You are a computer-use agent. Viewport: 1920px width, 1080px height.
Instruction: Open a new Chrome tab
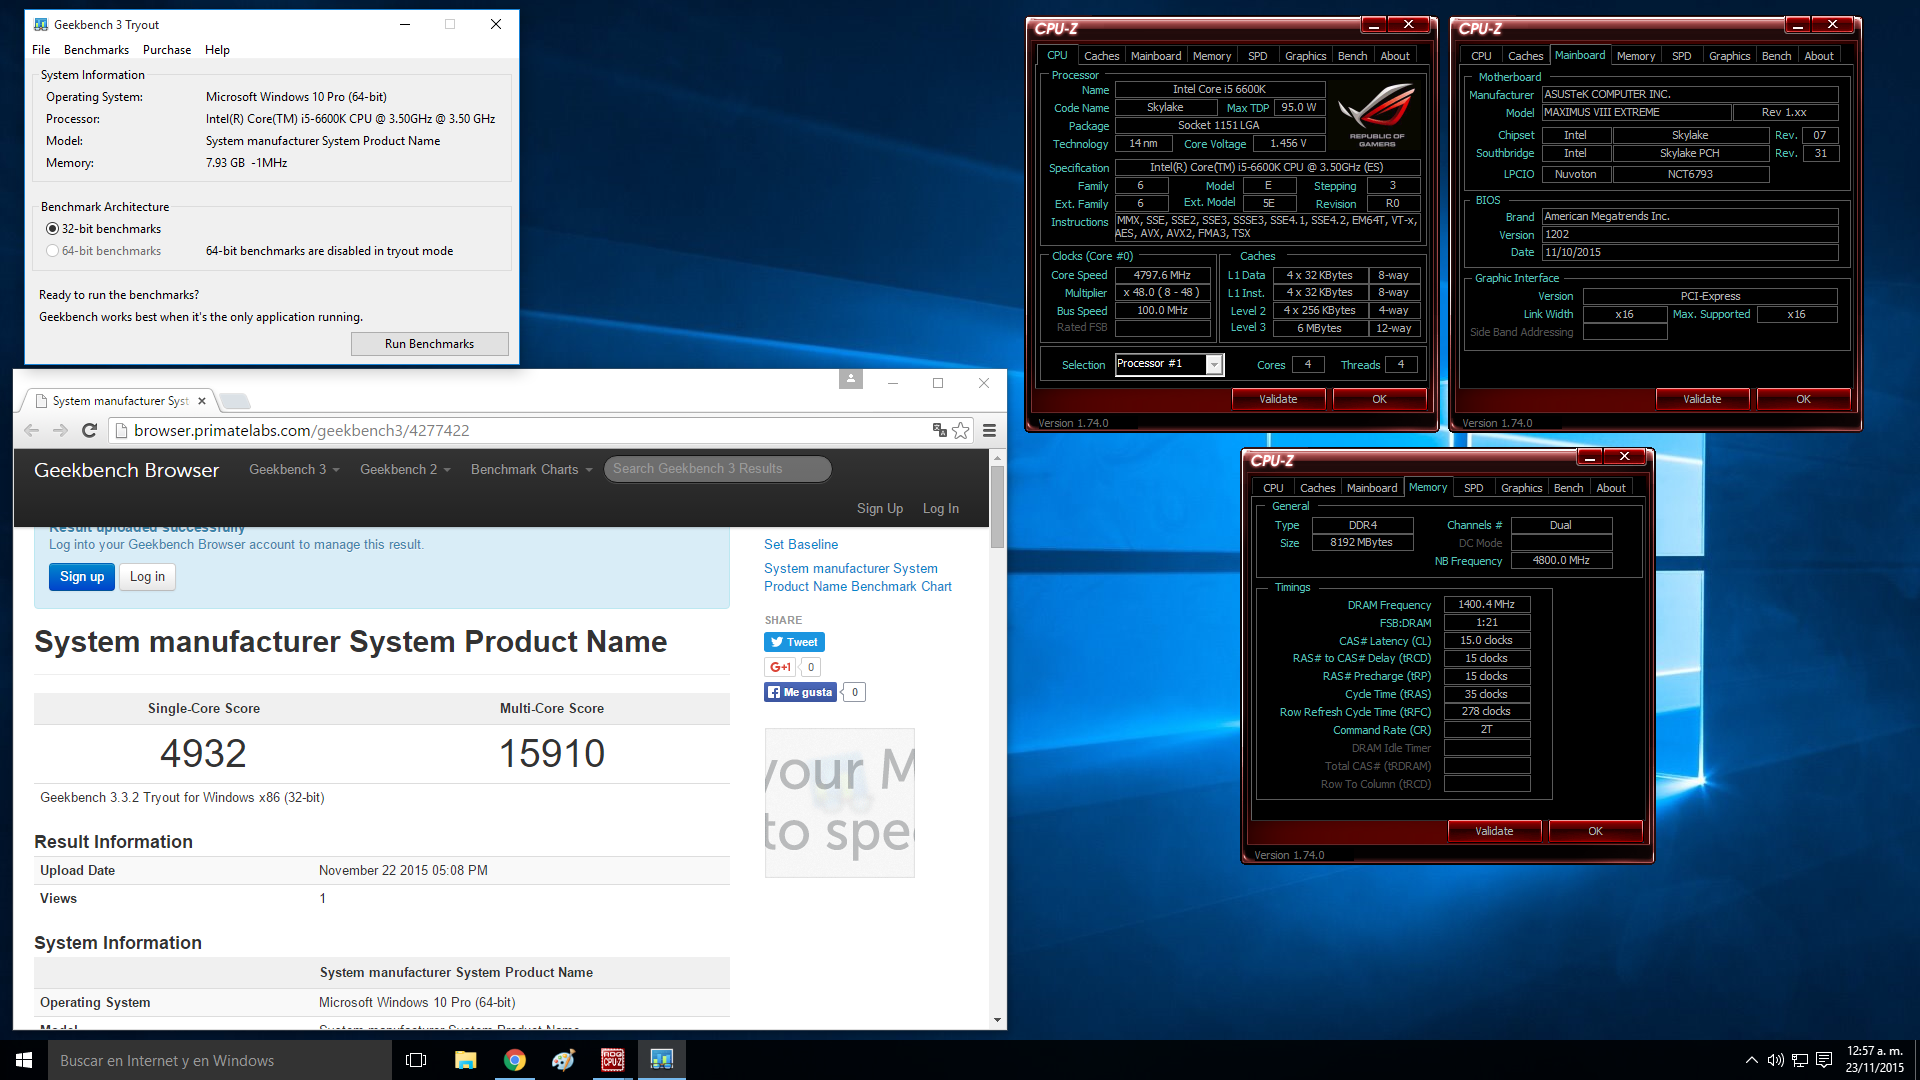tap(236, 401)
